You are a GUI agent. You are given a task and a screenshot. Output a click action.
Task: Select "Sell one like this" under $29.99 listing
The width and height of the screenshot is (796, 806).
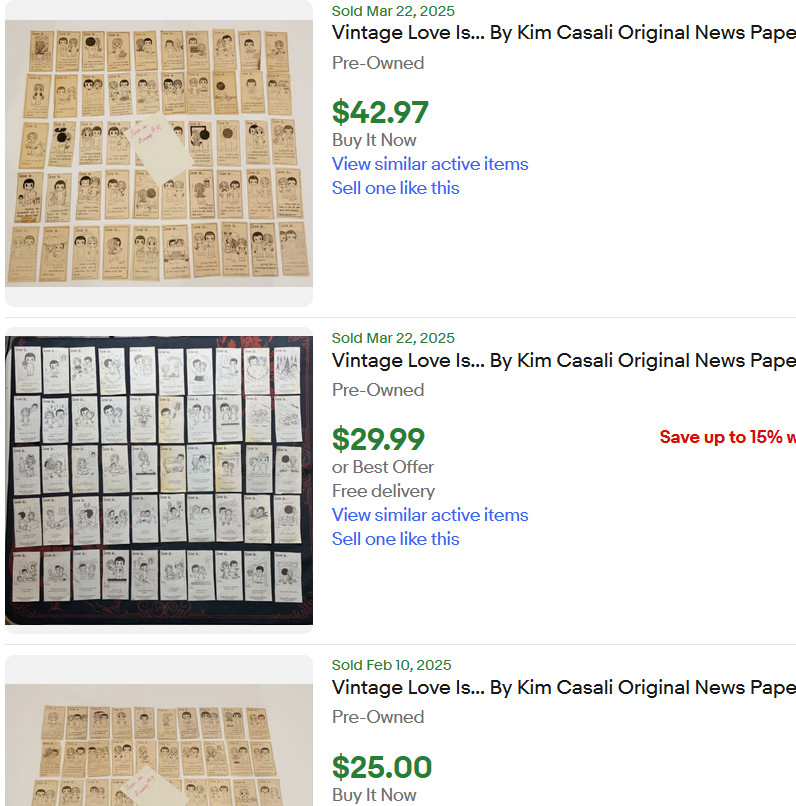click(396, 539)
